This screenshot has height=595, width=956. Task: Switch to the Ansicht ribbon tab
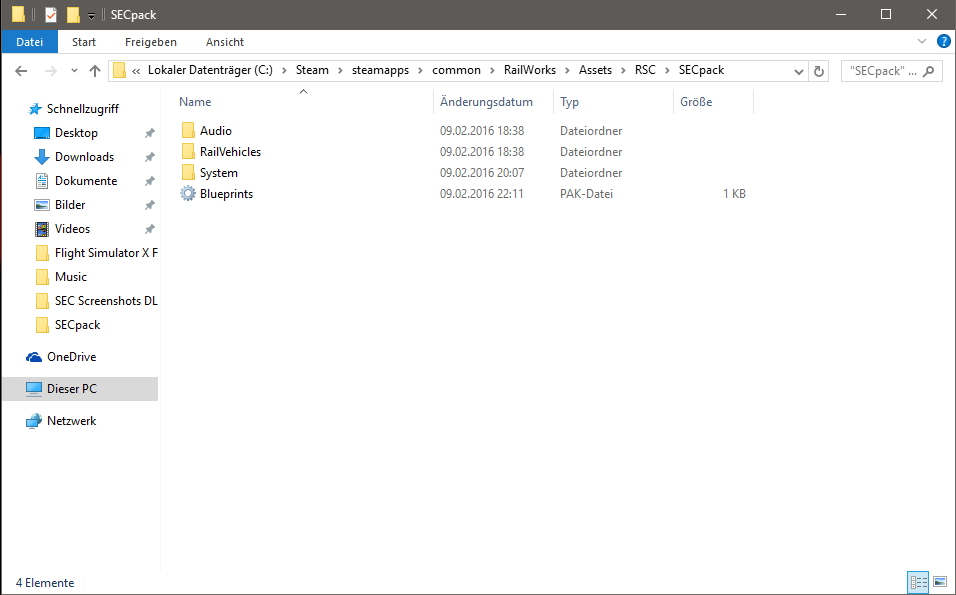(224, 41)
